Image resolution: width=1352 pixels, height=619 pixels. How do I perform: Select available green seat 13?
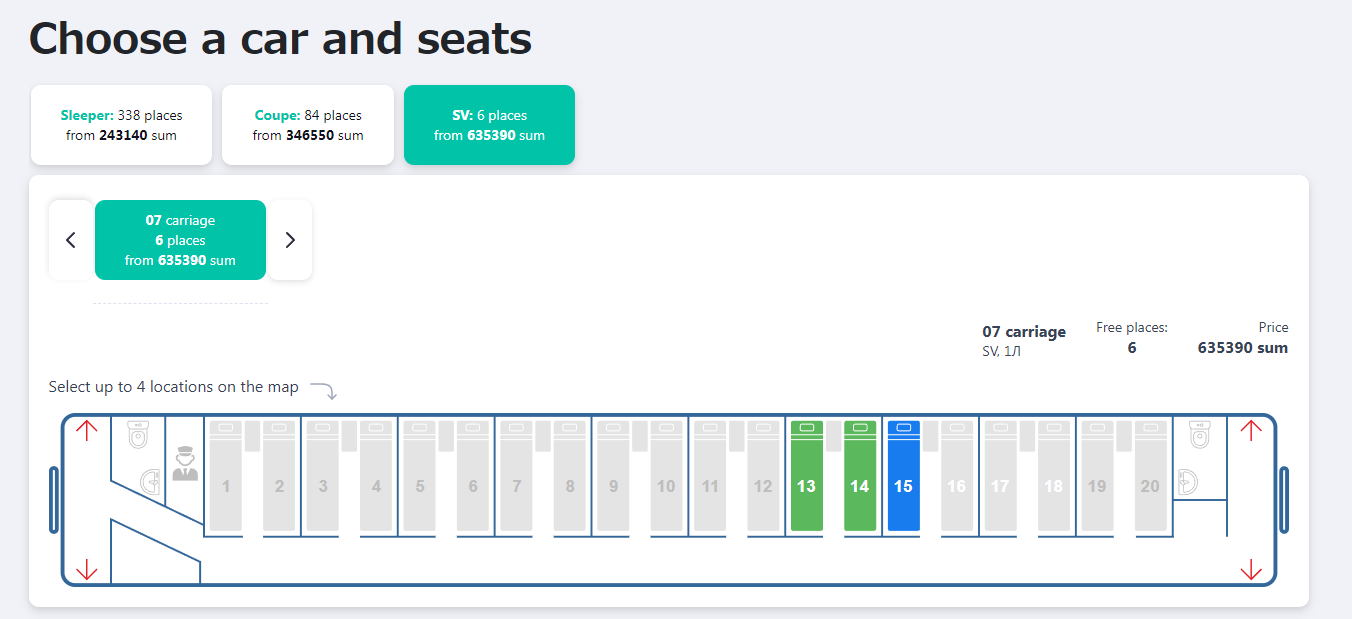coord(806,476)
